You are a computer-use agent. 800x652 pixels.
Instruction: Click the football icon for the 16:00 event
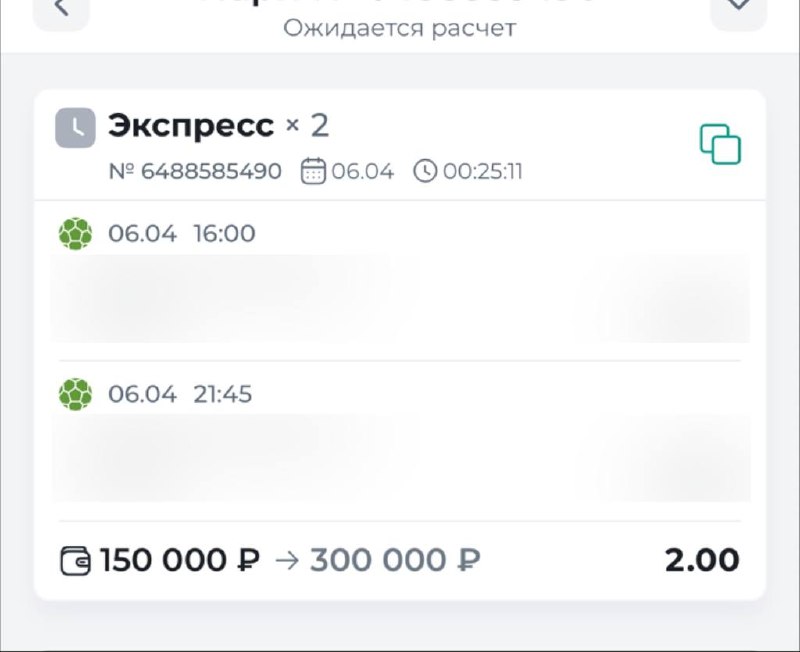coord(75,234)
